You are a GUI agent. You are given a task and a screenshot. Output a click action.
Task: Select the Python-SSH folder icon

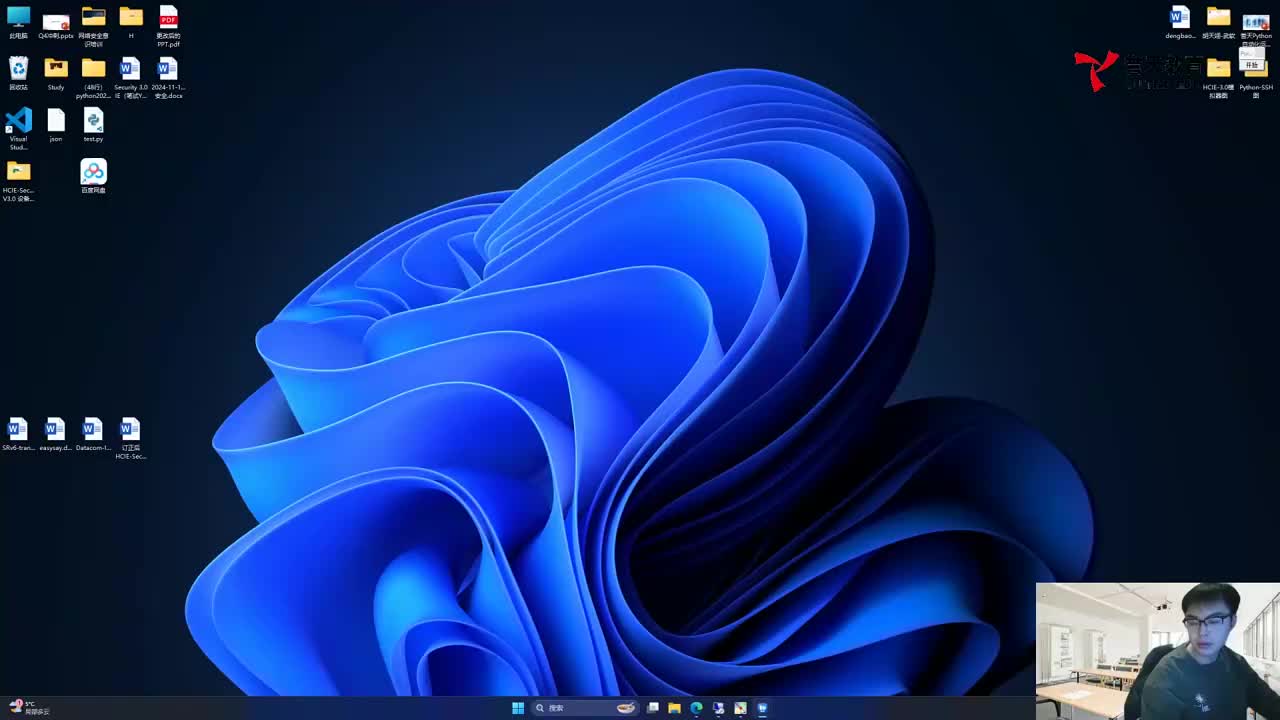1256,80
